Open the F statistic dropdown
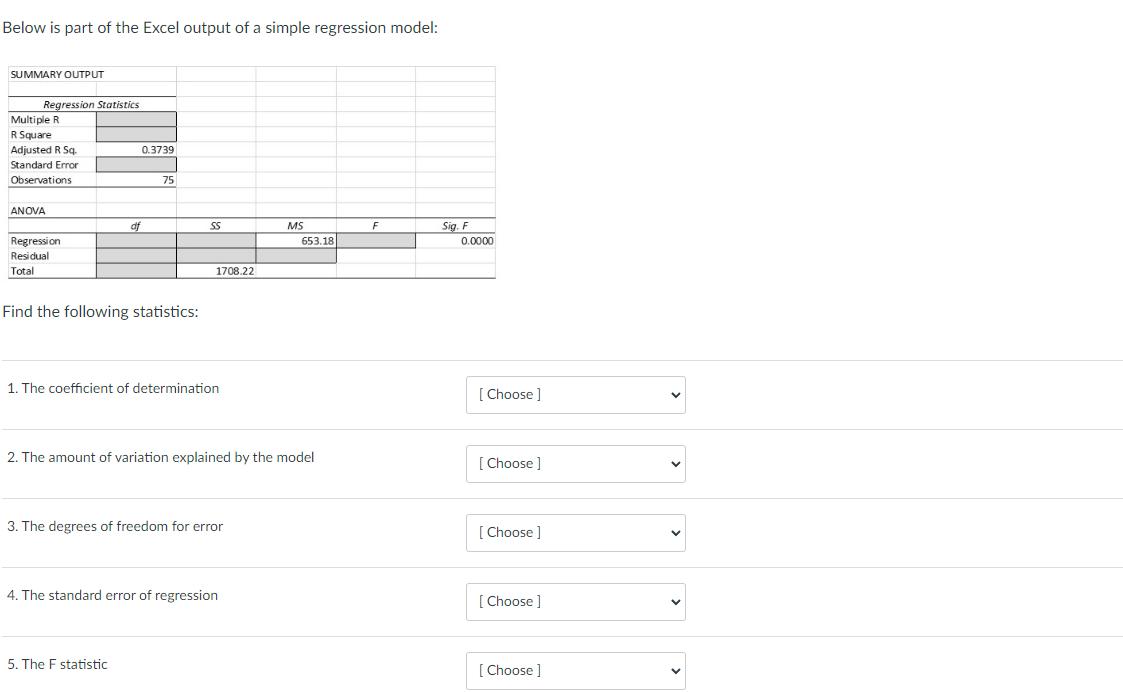The height and width of the screenshot is (692, 1123). [575, 670]
